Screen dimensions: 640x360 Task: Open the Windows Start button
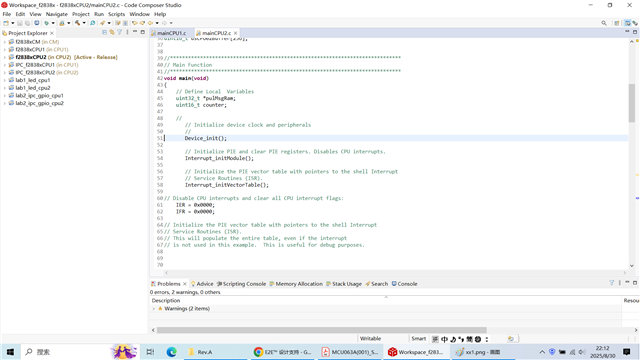pos(10,352)
